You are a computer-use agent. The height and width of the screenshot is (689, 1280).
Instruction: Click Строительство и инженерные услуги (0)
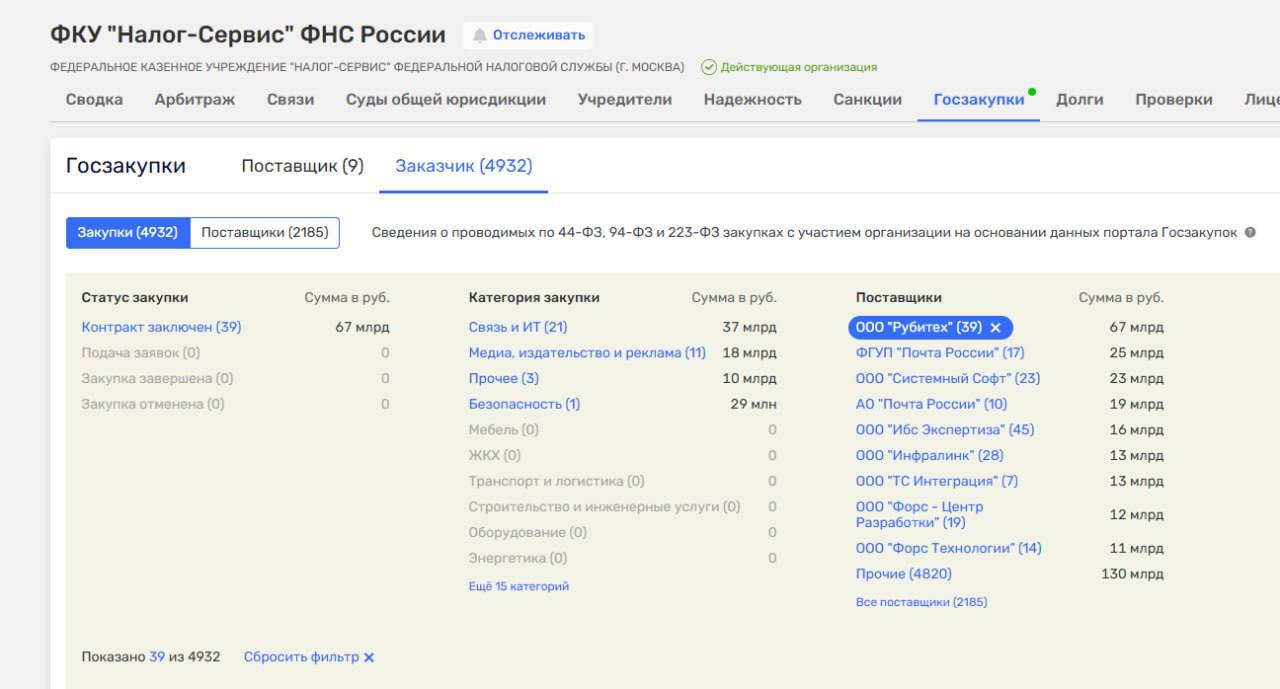604,507
